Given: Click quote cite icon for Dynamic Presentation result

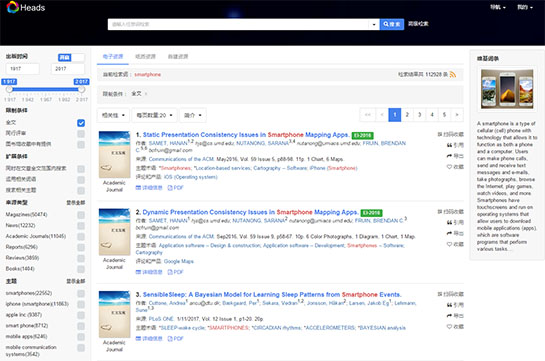Looking at the screenshot, I should 449,222.
